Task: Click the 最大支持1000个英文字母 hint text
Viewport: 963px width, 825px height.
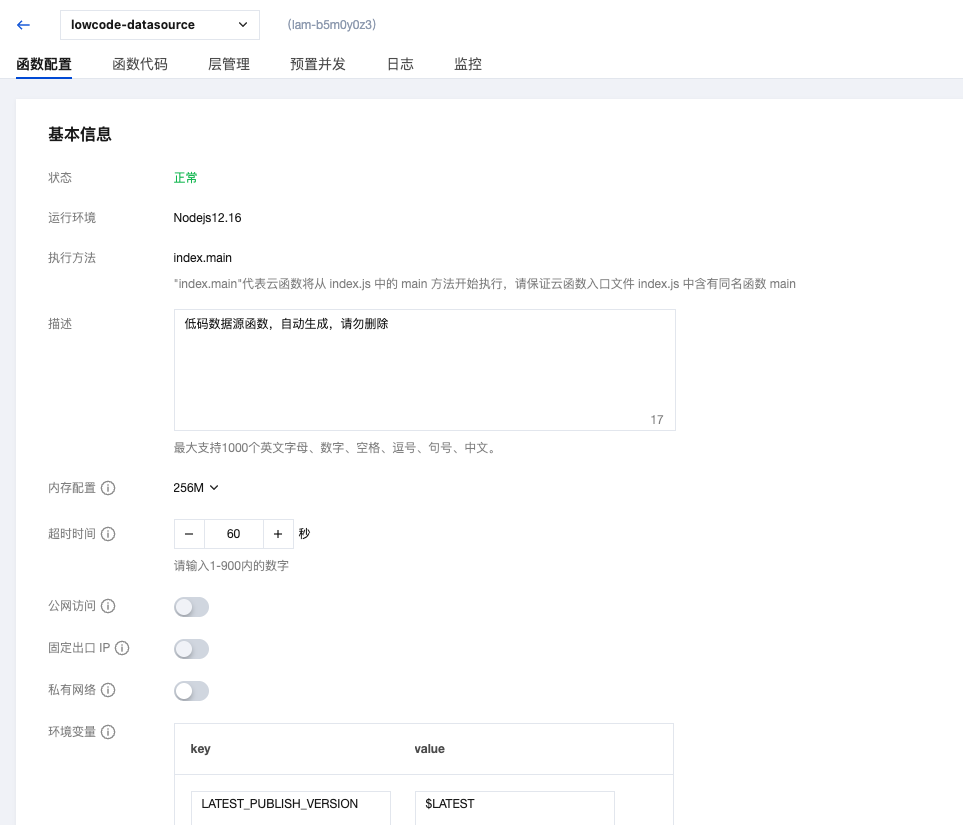Action: tap(337, 447)
